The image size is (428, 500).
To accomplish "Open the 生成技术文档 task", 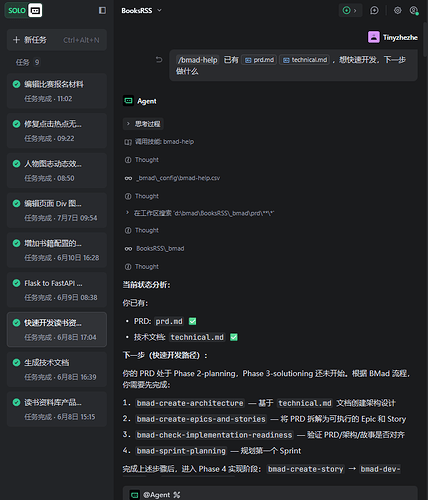I will tap(57, 370).
